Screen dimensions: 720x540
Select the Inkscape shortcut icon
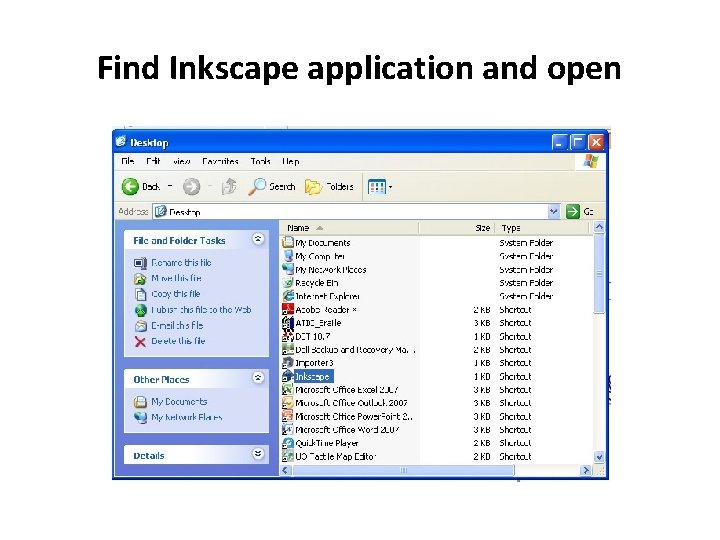[x=288, y=376]
